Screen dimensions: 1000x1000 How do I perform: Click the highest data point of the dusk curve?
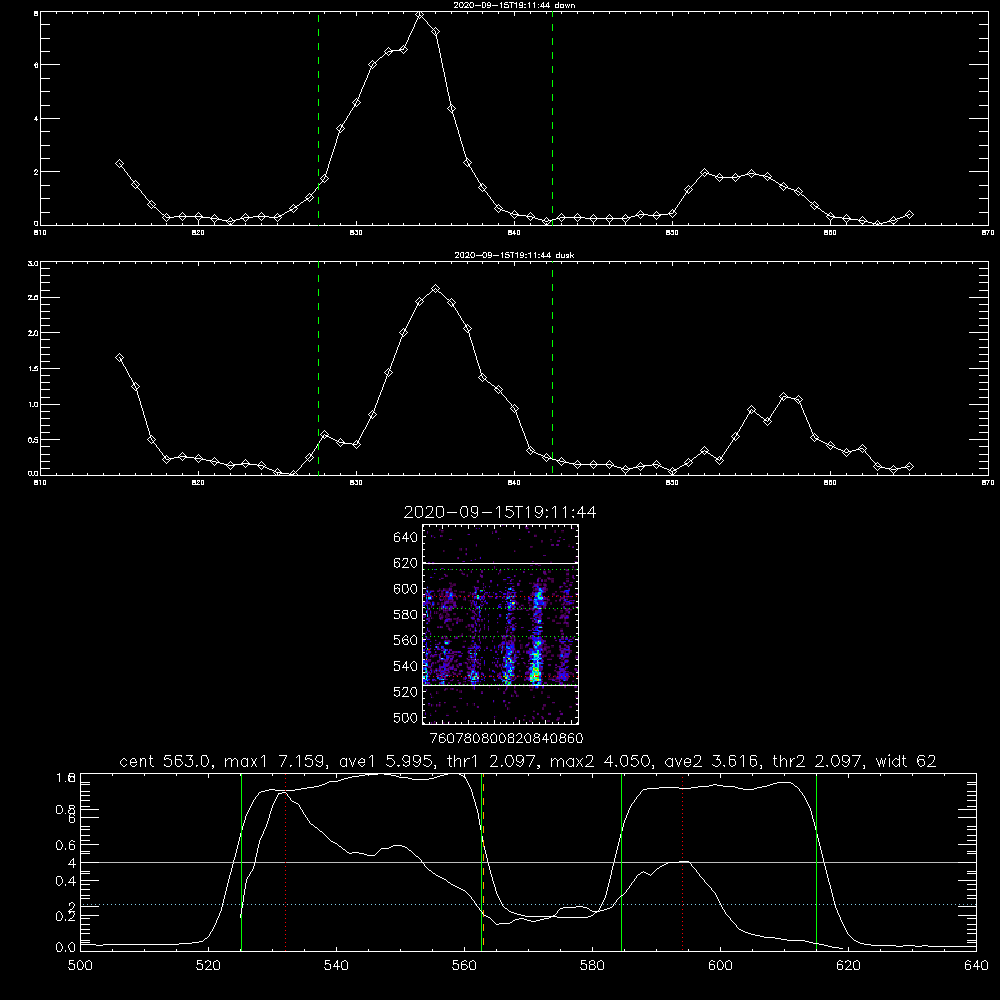coord(436,289)
